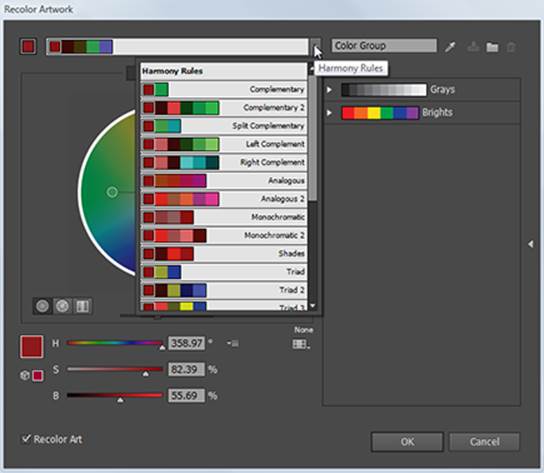This screenshot has width=544, height=473.
Task: Click the swatch library limit grid icon
Action: point(301,344)
